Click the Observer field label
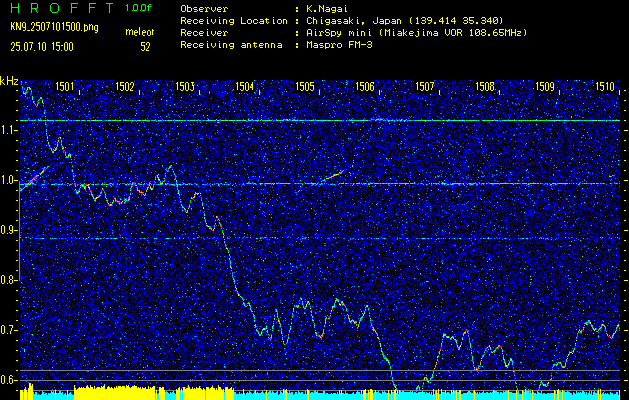The width and height of the screenshot is (629, 400). point(204,9)
